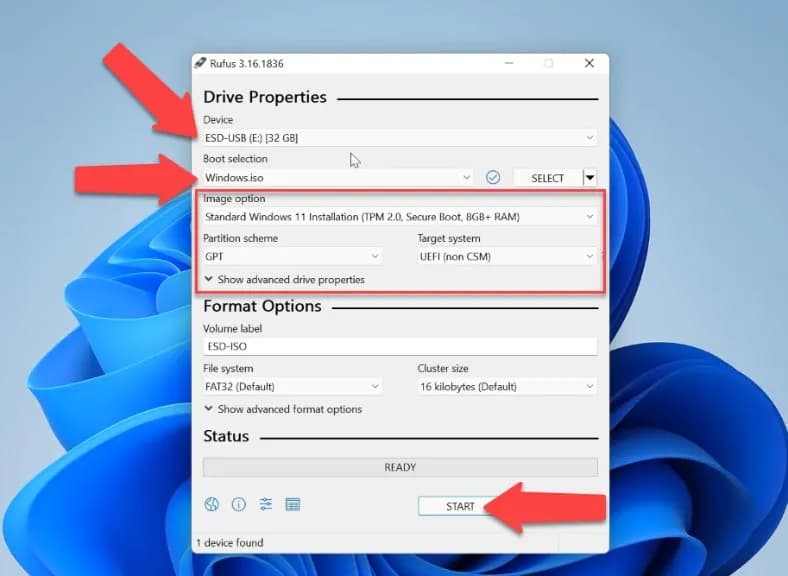This screenshot has width=788, height=576.
Task: Change the Partition scheme GPT dropdown
Action: coord(292,257)
